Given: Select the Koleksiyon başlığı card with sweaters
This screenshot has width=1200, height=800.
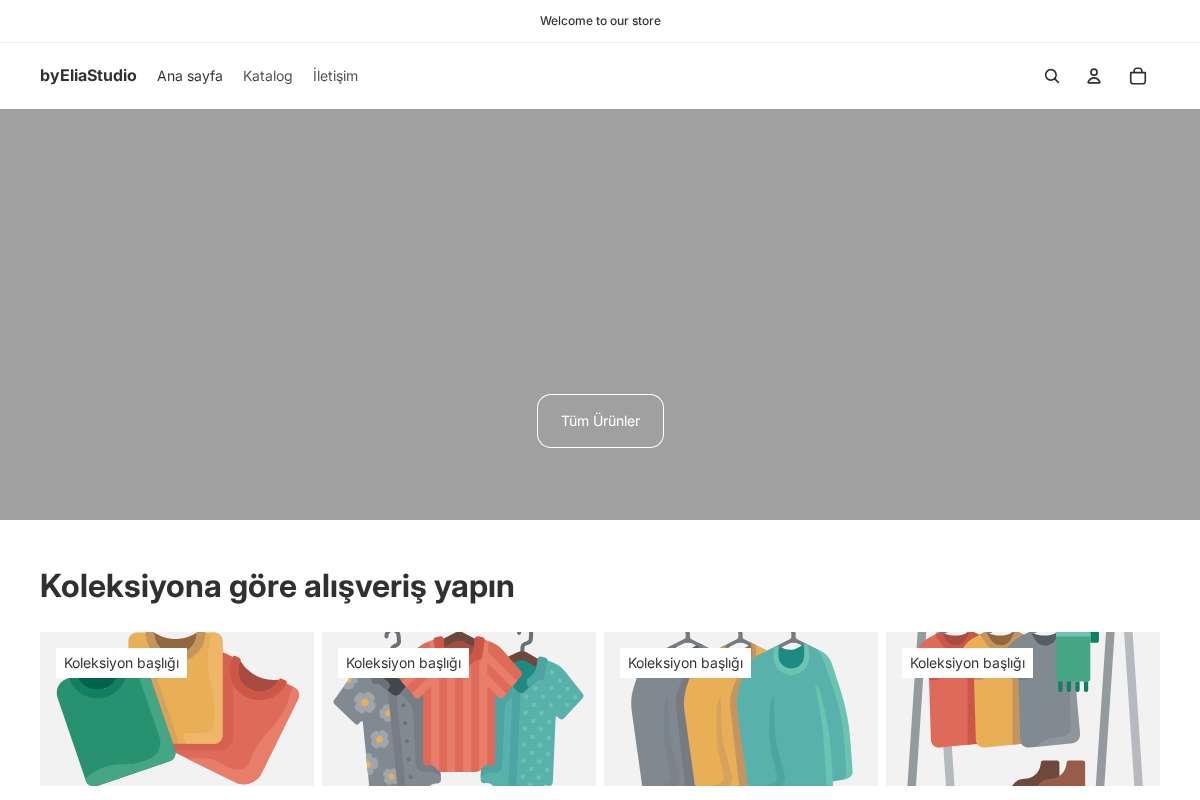Looking at the screenshot, I should (x=686, y=662).
